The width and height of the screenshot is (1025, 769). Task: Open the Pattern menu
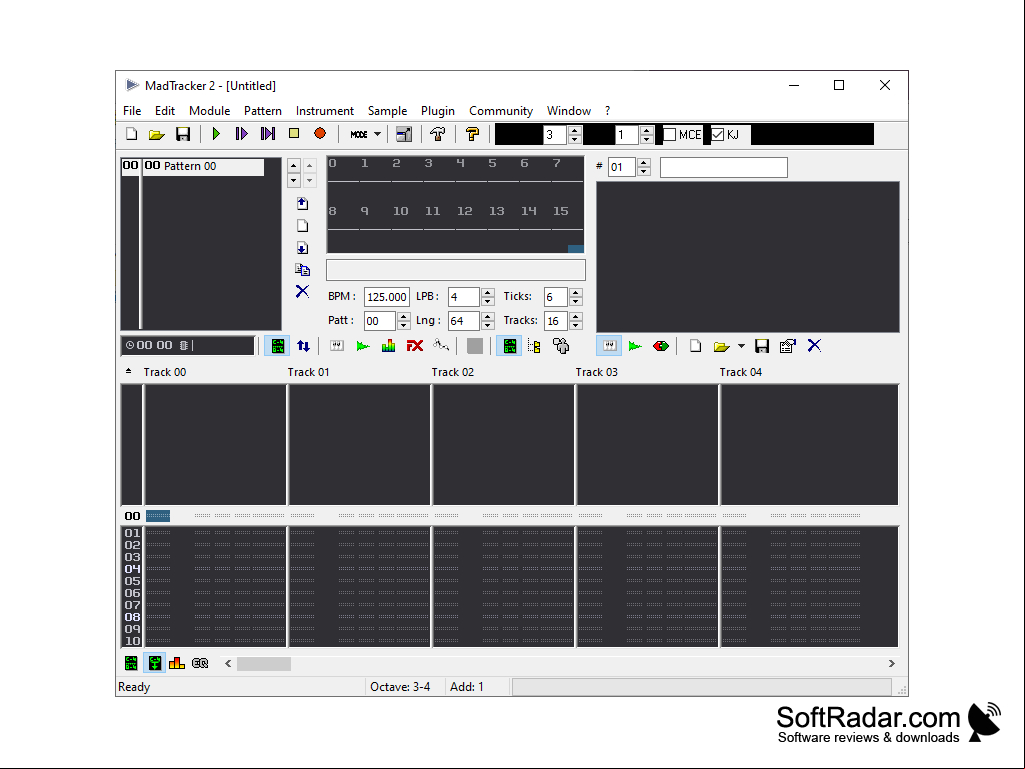click(x=263, y=111)
